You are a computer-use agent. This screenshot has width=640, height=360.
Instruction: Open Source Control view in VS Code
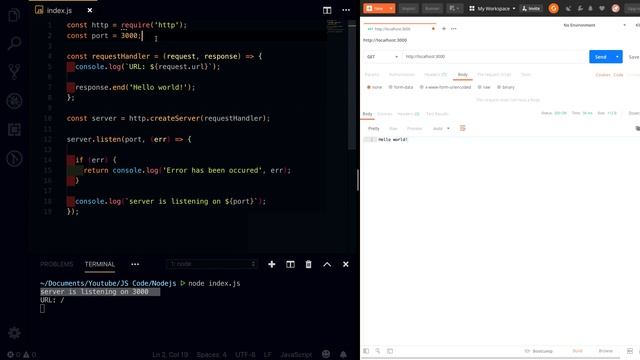click(x=14, y=71)
